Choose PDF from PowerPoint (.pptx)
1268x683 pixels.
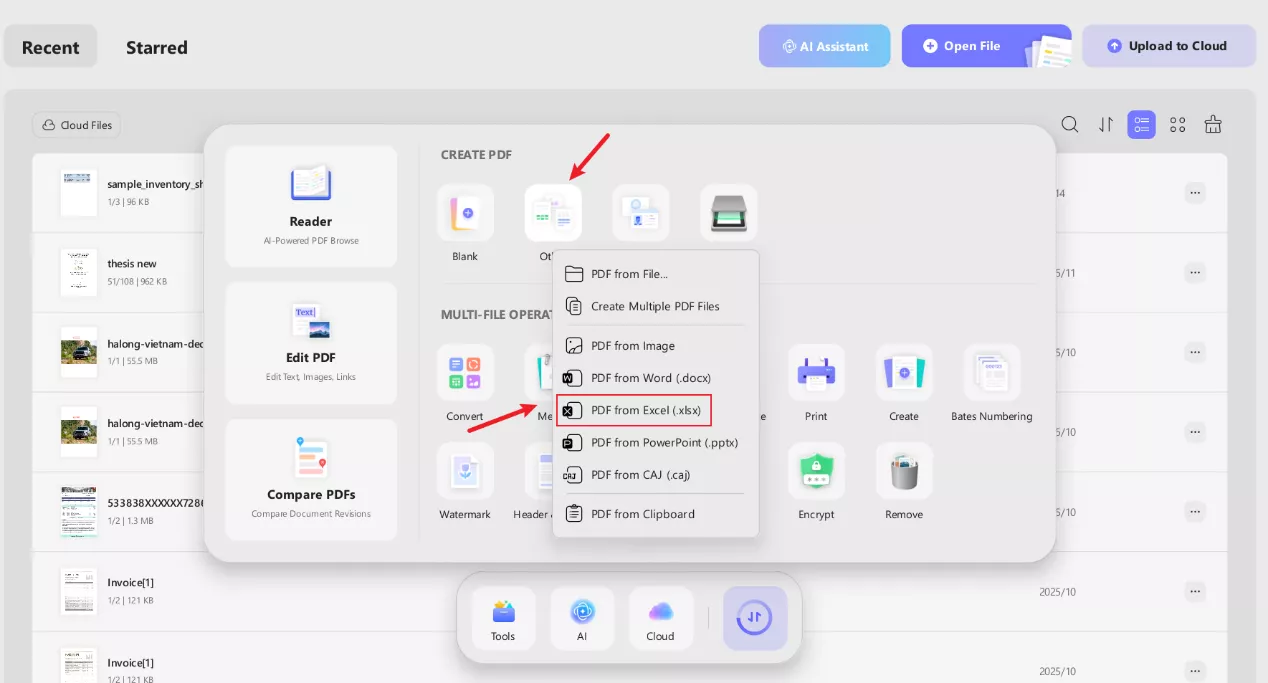point(656,442)
